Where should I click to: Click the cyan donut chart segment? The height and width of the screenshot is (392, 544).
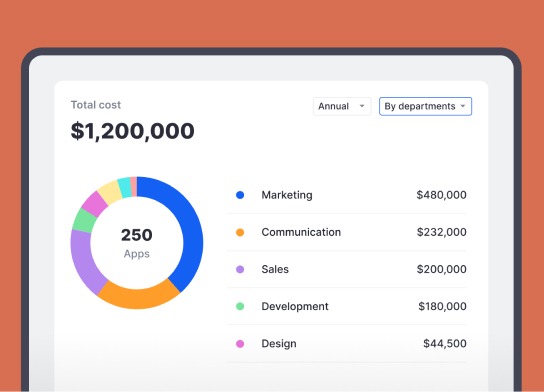(x=125, y=187)
